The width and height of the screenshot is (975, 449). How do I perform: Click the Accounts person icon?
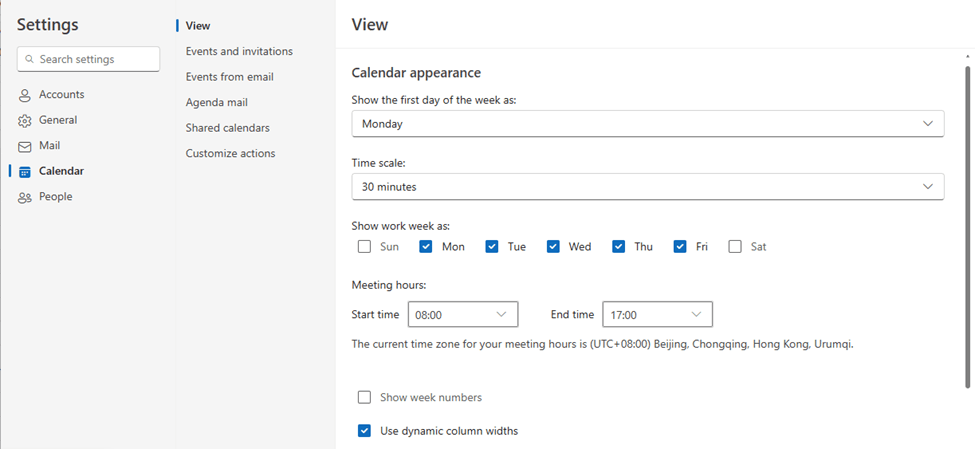[24, 95]
